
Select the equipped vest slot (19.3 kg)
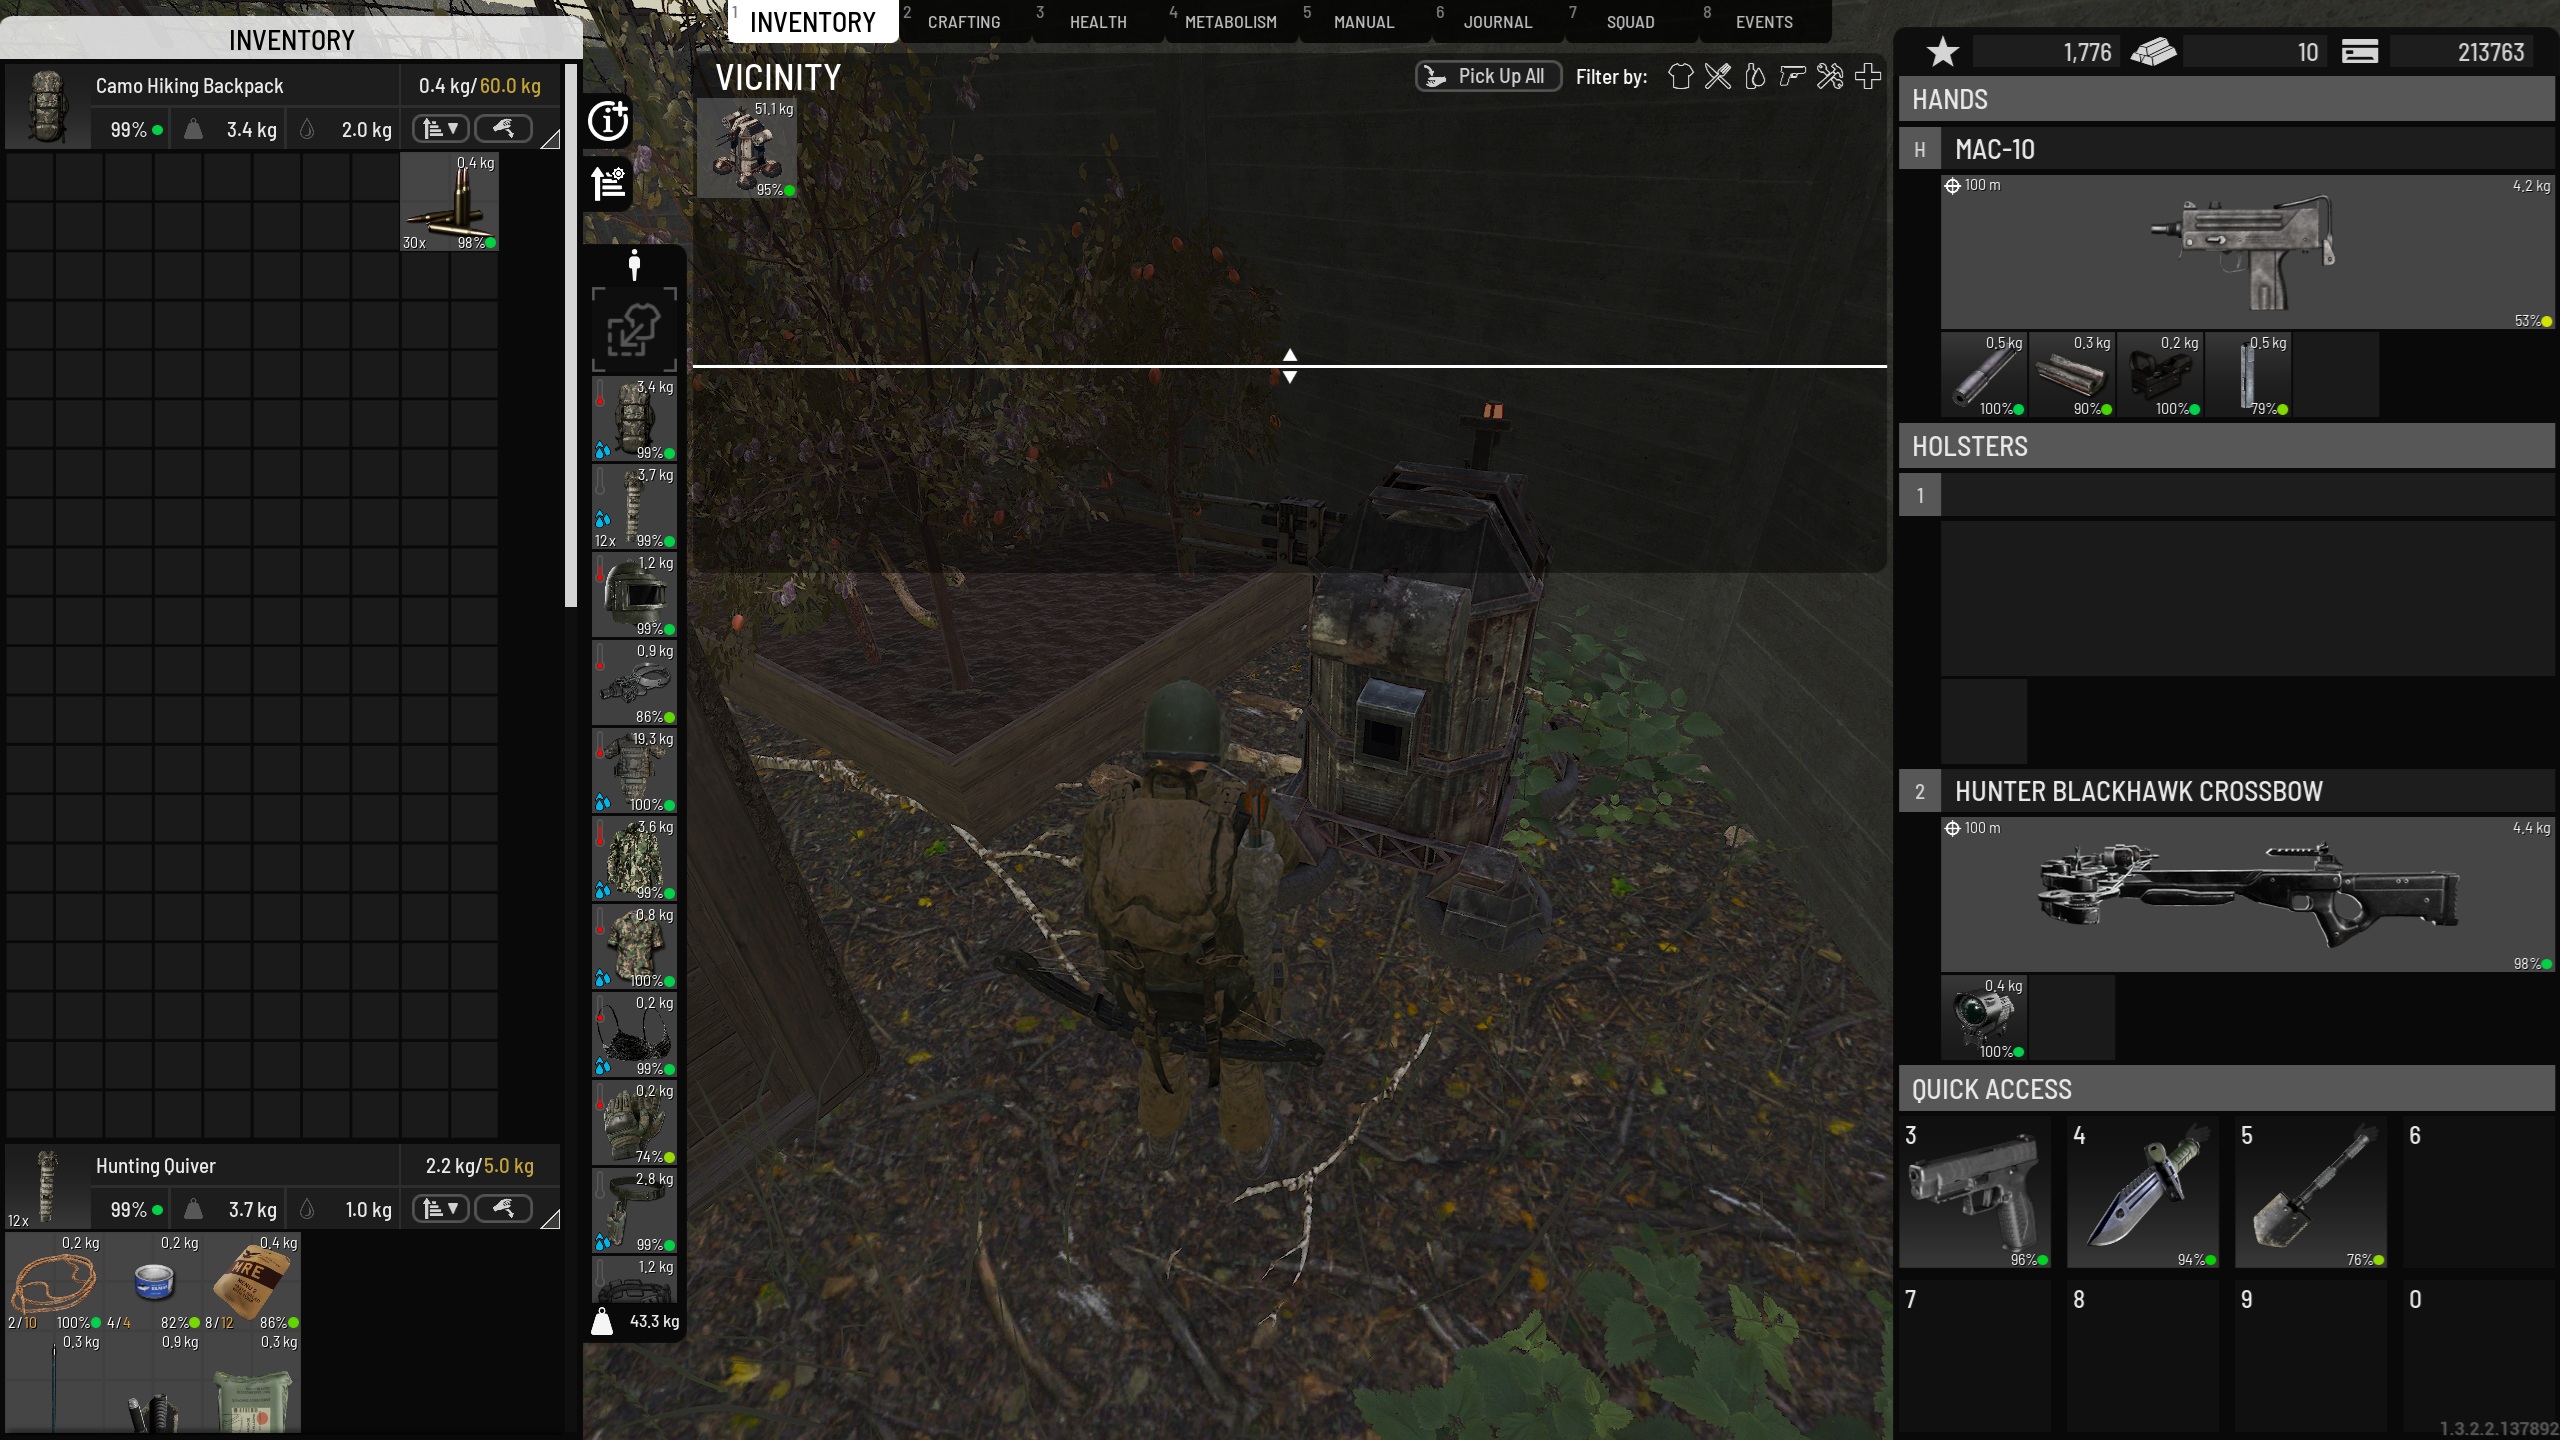pos(634,771)
